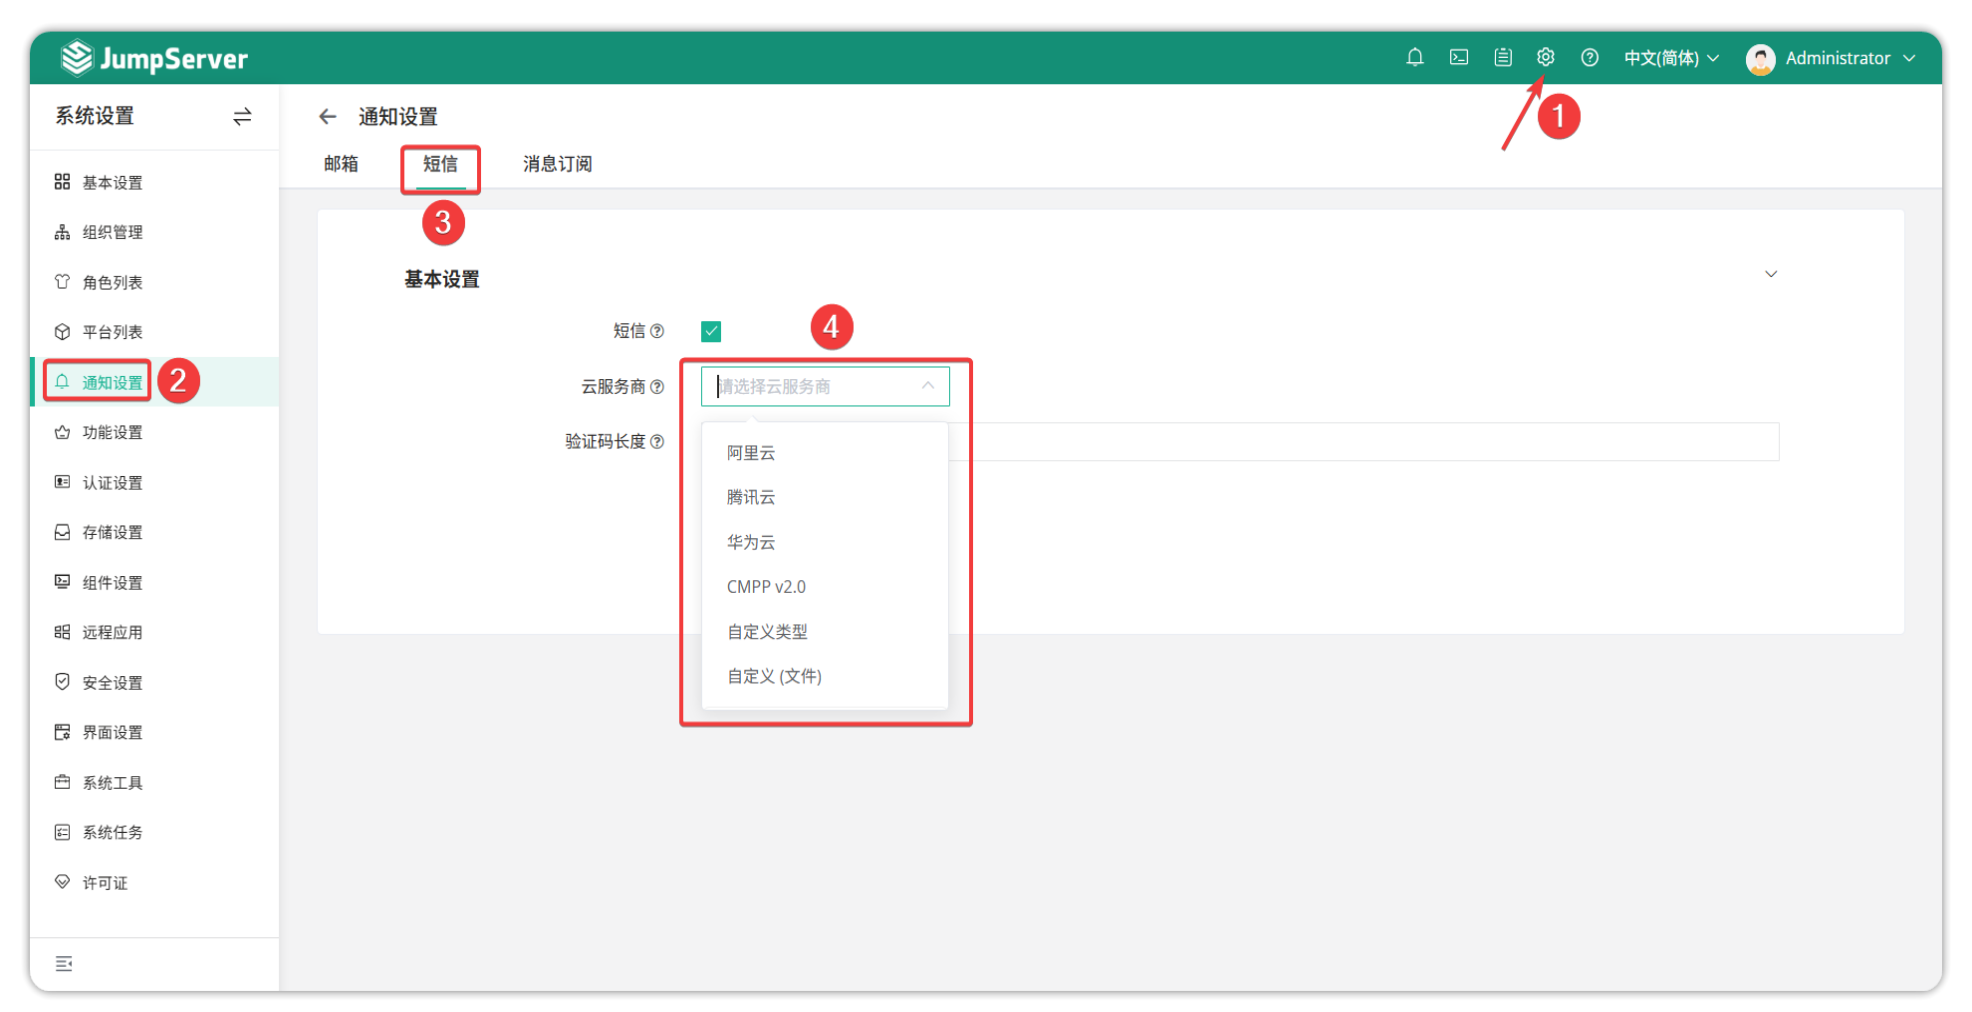
Task: Go to 认证设置 in the sidebar
Action: [112, 483]
